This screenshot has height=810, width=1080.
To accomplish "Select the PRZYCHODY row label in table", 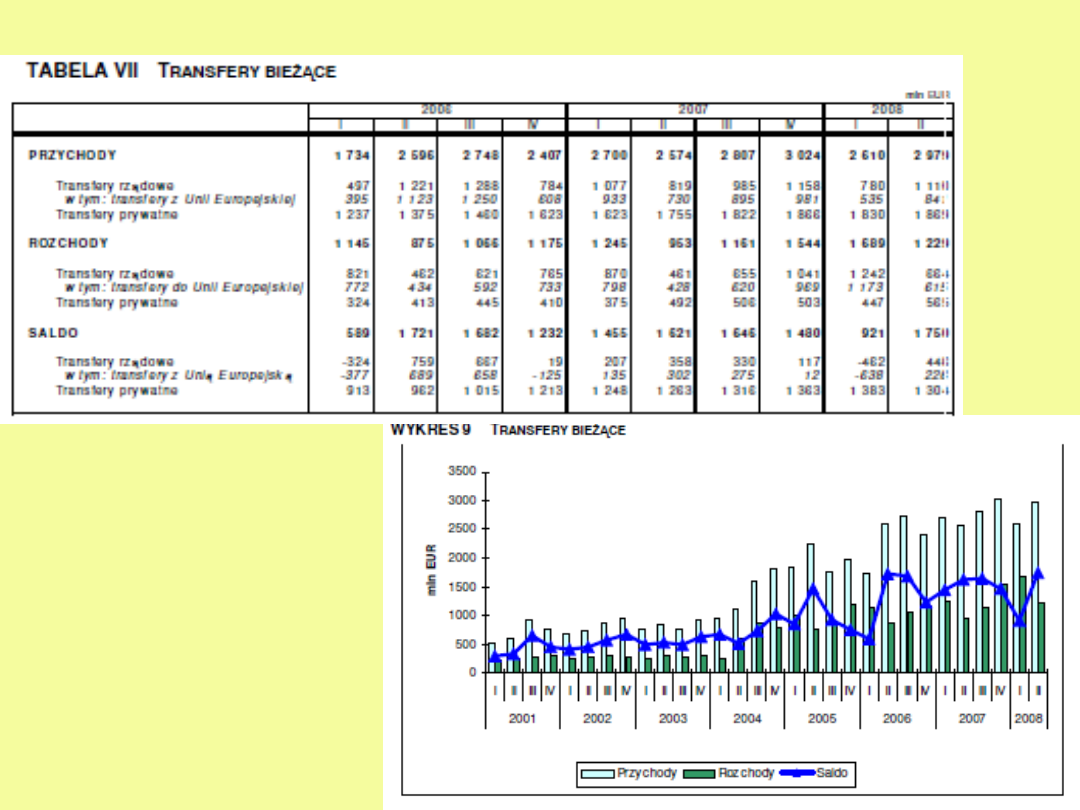I will point(72,155).
